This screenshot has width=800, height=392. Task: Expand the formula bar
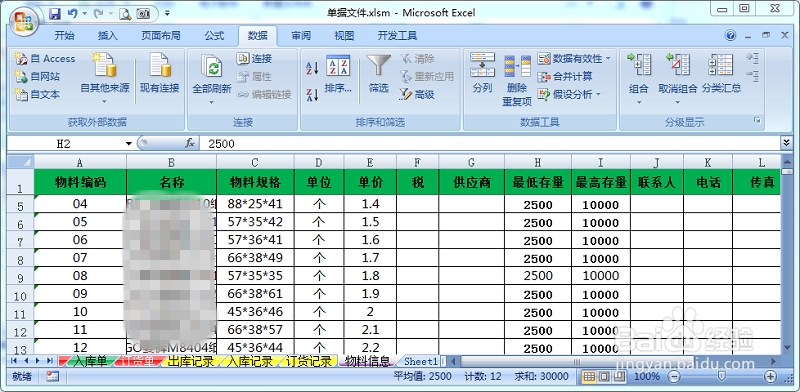coord(786,142)
